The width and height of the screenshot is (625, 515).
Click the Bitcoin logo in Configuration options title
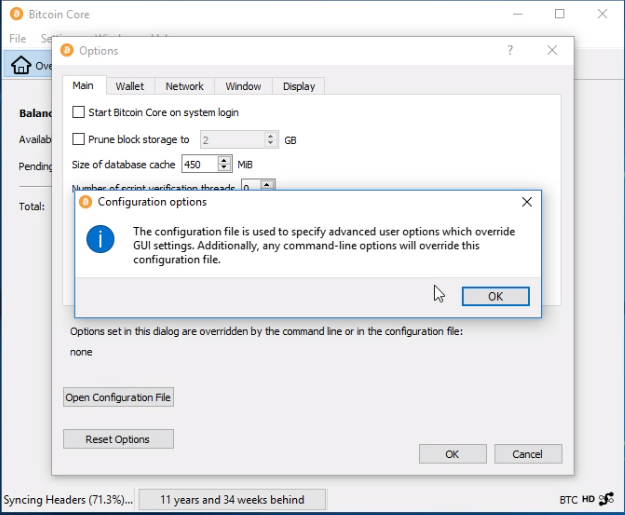tap(85, 202)
